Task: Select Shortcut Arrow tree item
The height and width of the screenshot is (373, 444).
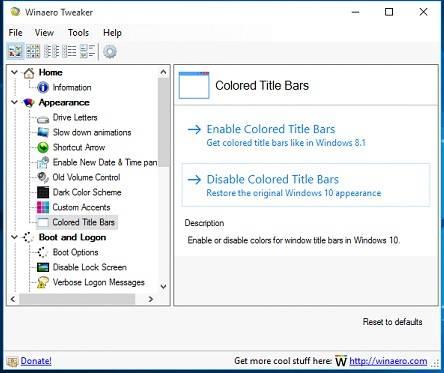Action: [x=79, y=147]
